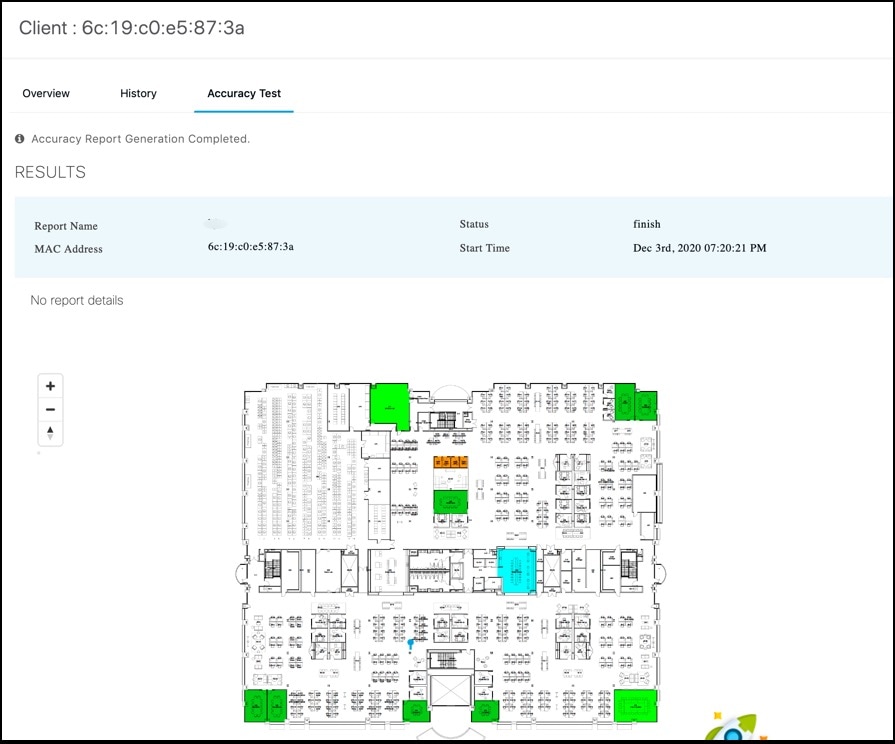Click the Start Time timestamp Dec 3rd 2020

pyautogui.click(x=700, y=248)
